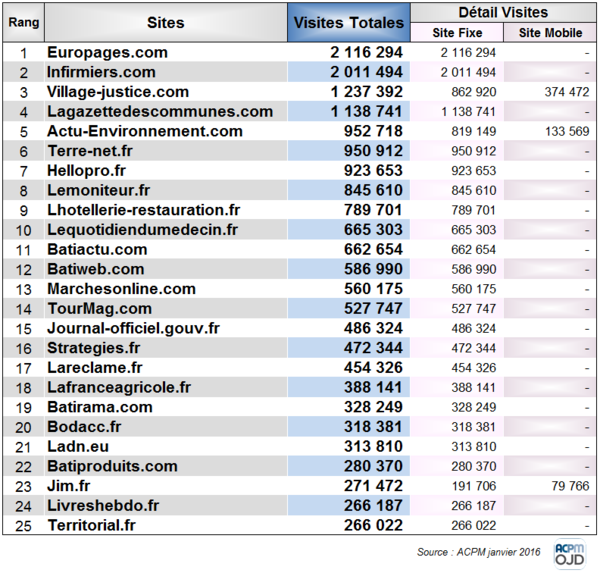600x573 pixels.
Task: Select the Infirmiers.com site name
Action: pyautogui.click(x=101, y=72)
